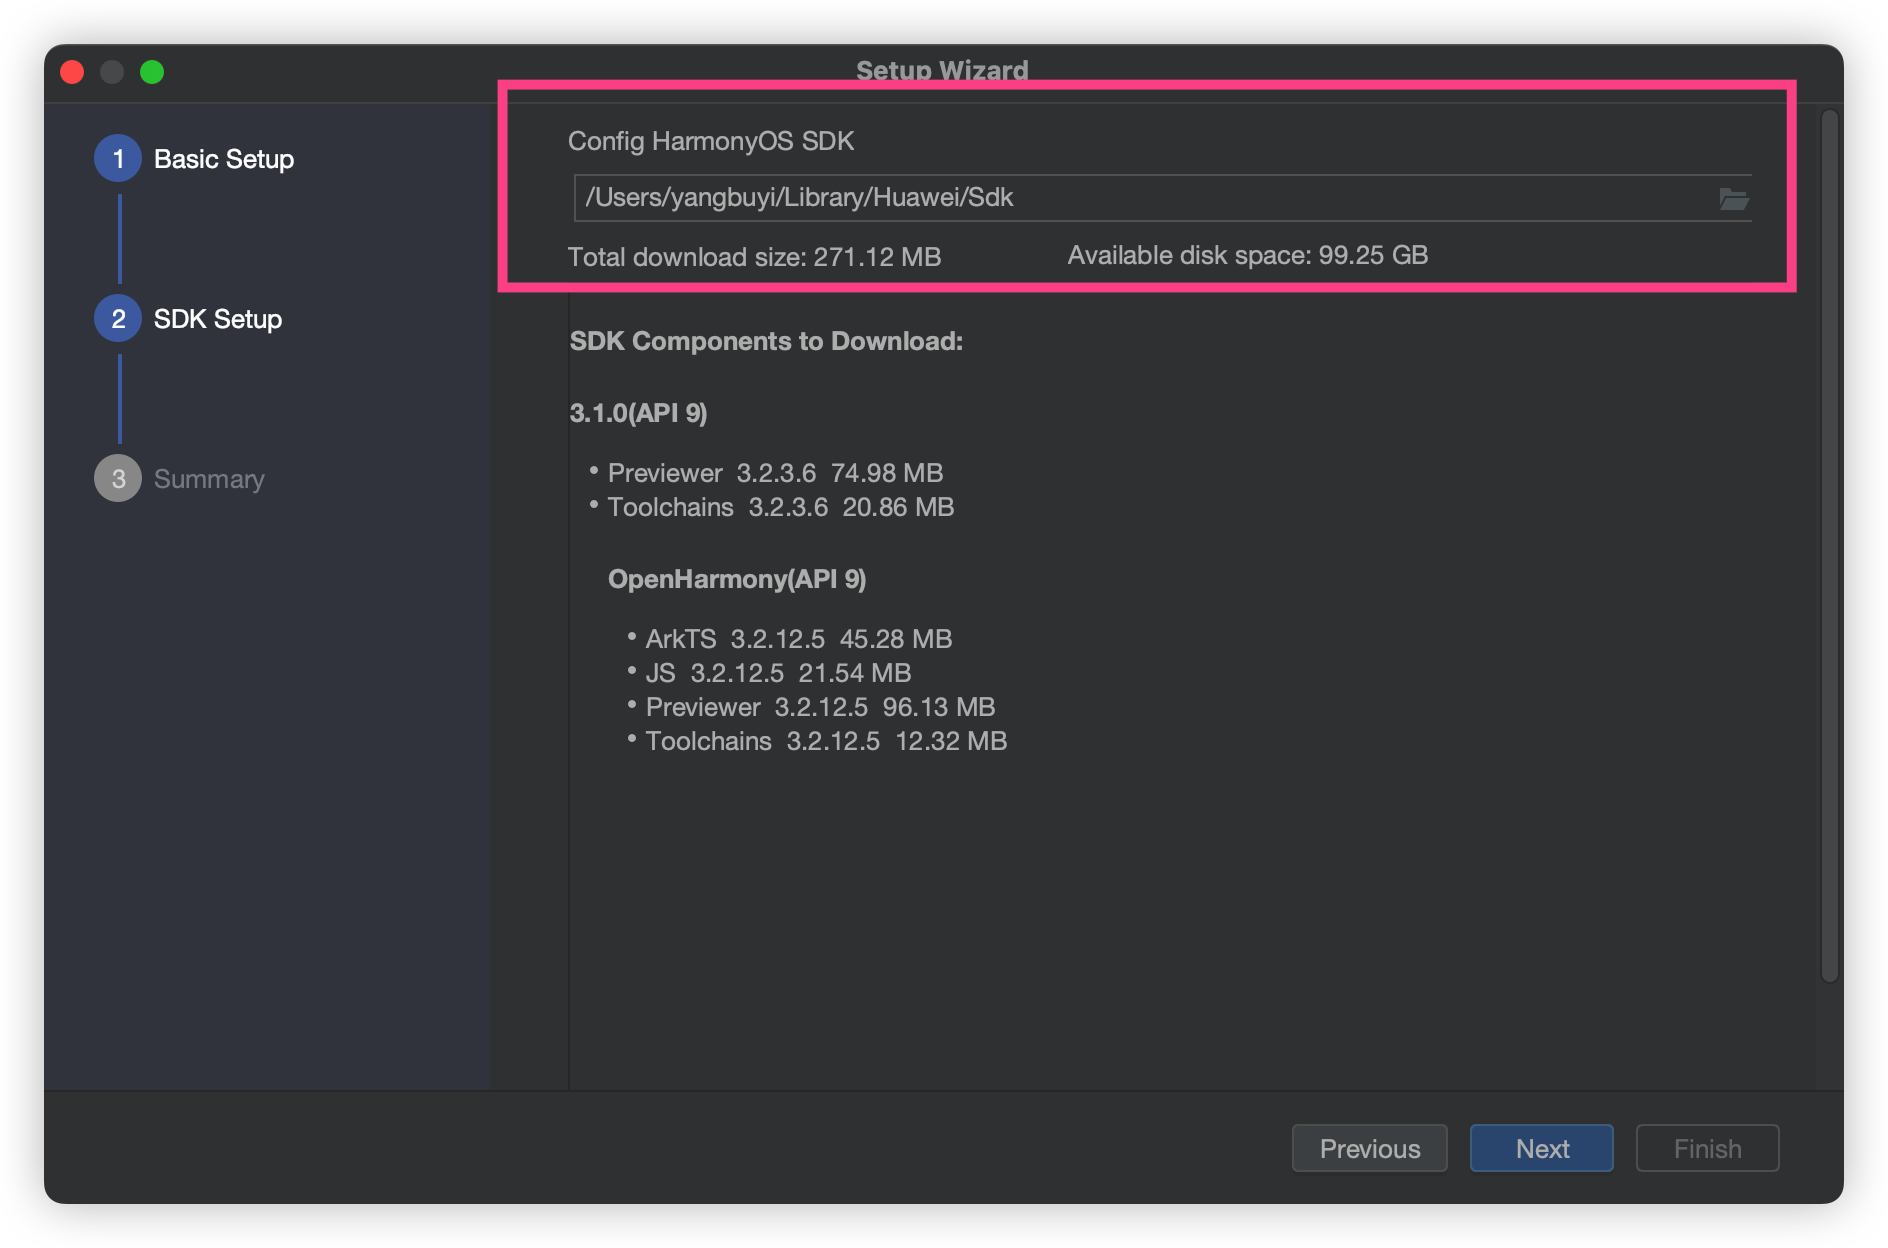Click Total download size 271.12 MB text
The image size is (1888, 1248).
[755, 257]
